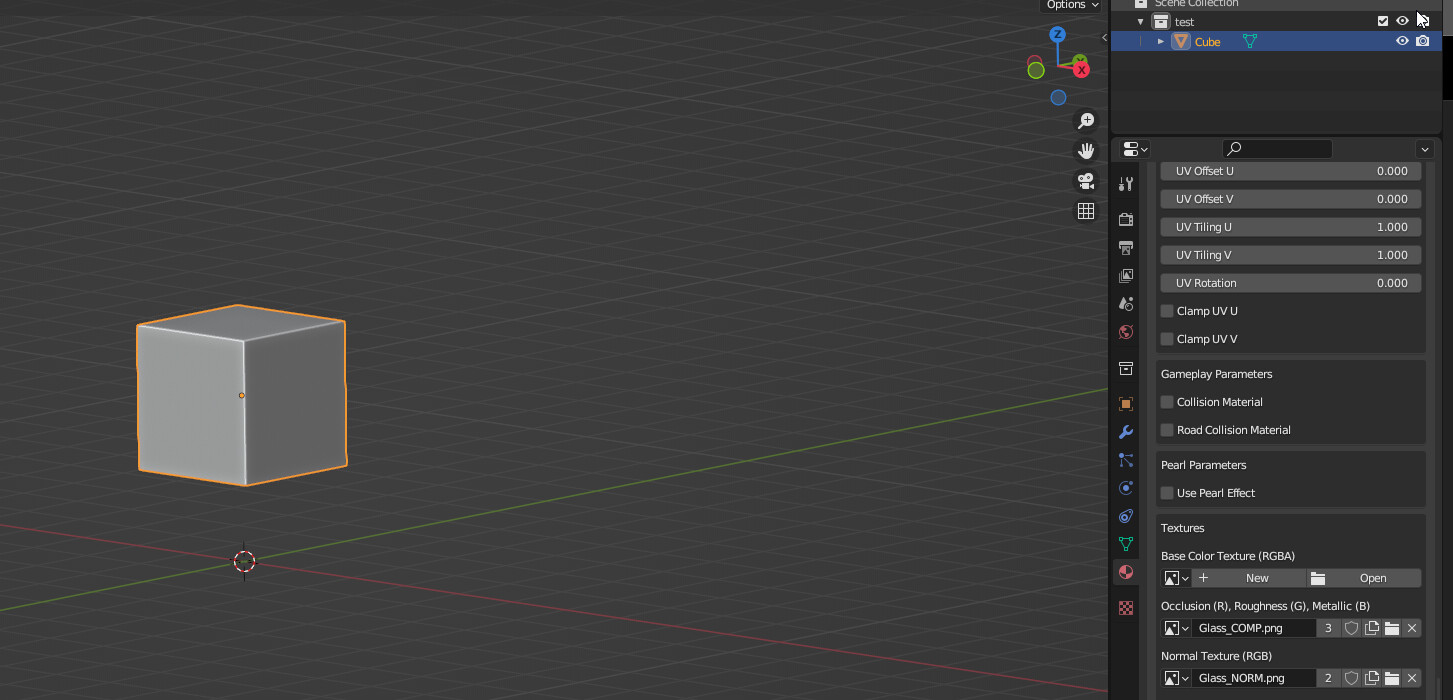This screenshot has height=700, width=1453.
Task: Collapse the test collection tree
Action: [x=1140, y=21]
